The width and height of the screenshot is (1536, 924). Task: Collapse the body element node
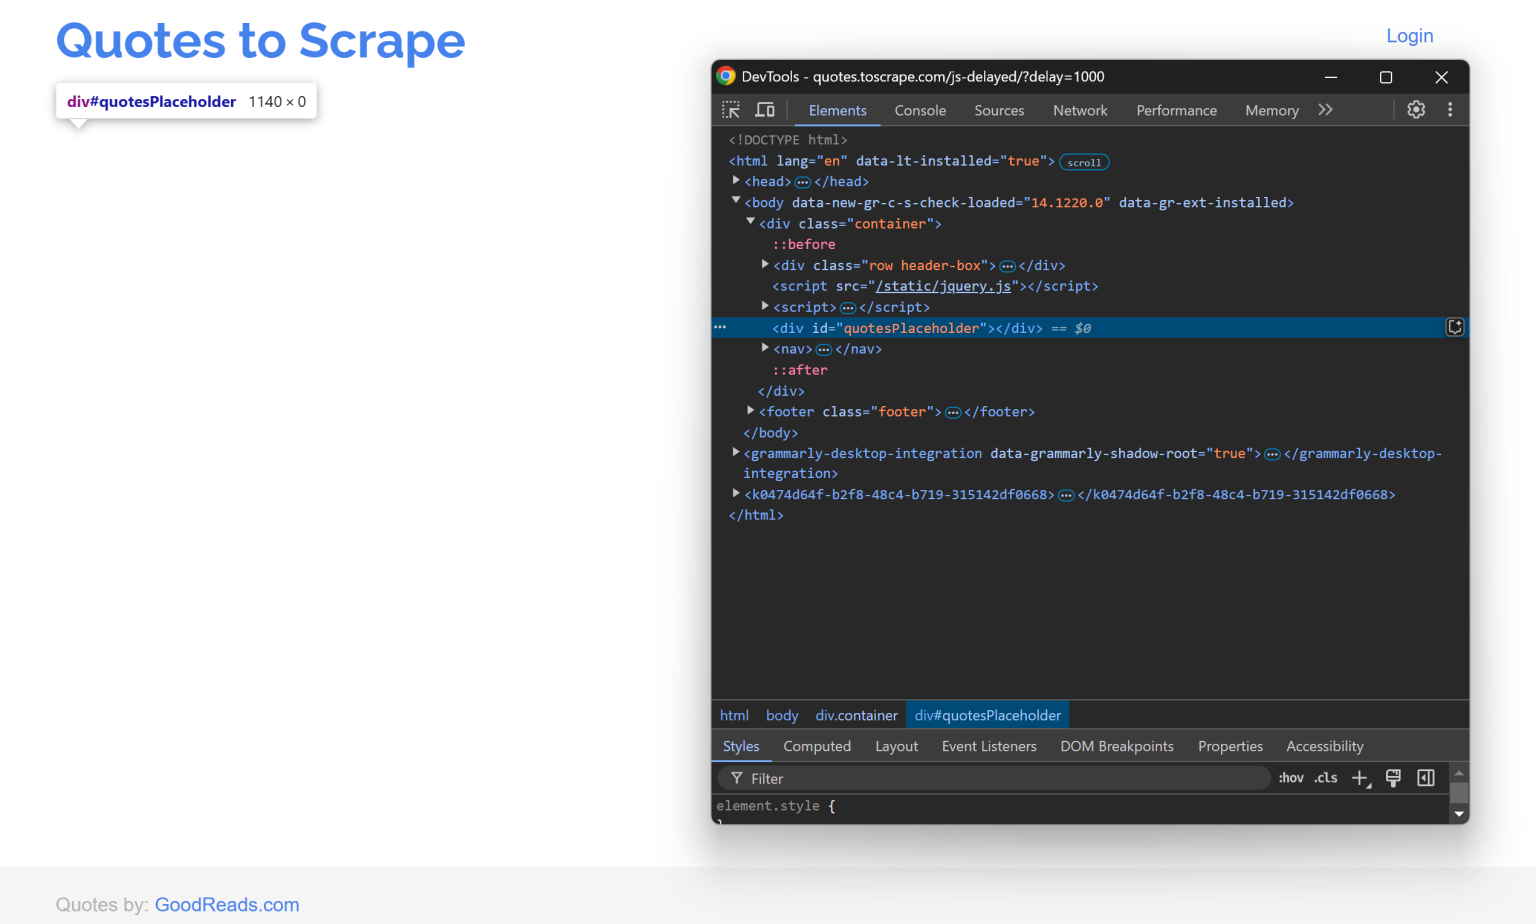pyautogui.click(x=736, y=202)
